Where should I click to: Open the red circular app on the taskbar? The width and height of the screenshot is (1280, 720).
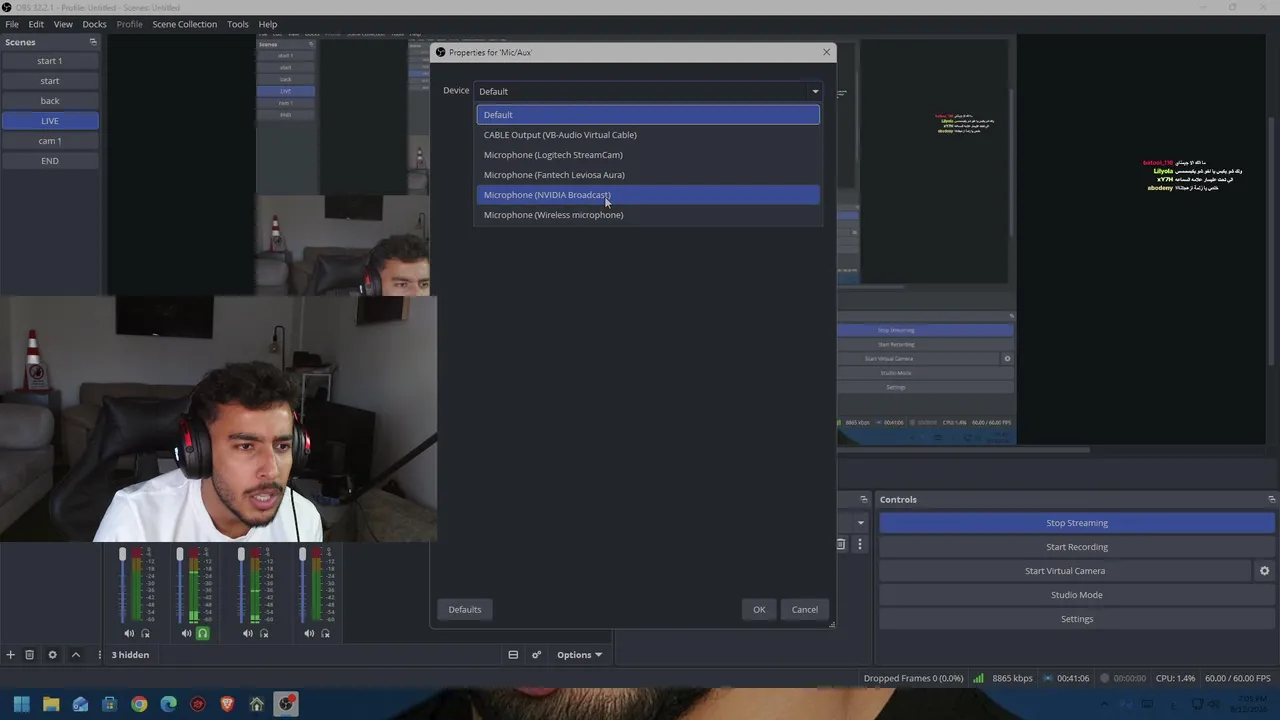[198, 704]
